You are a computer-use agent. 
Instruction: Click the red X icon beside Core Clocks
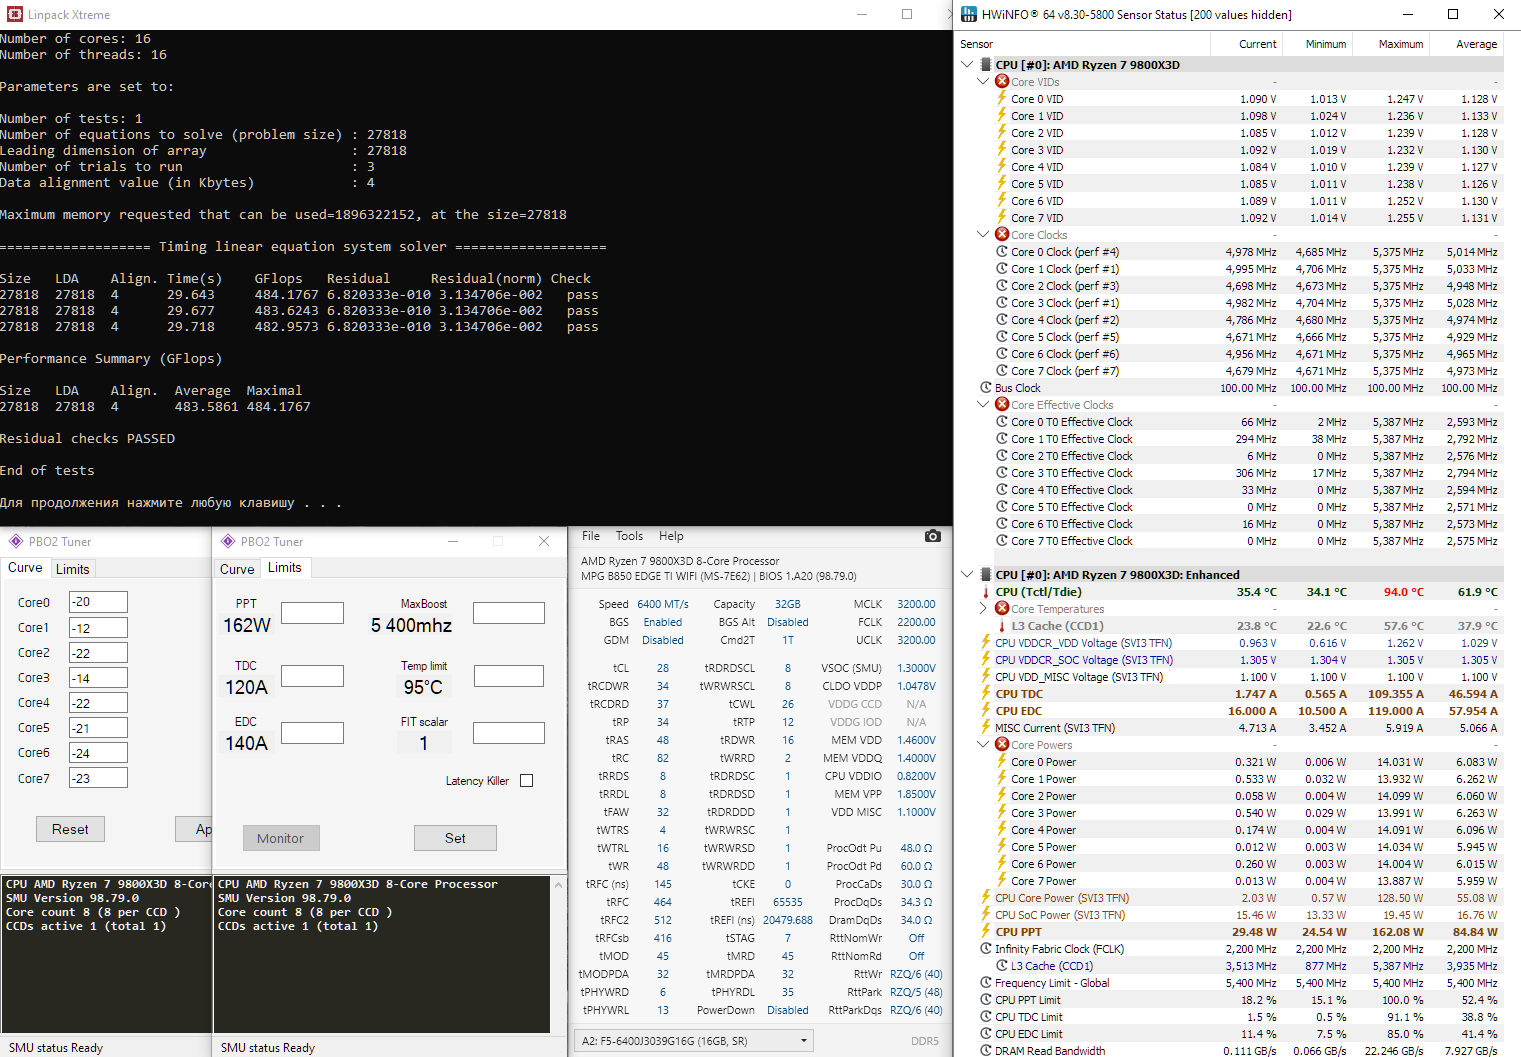pyautogui.click(x=1002, y=234)
